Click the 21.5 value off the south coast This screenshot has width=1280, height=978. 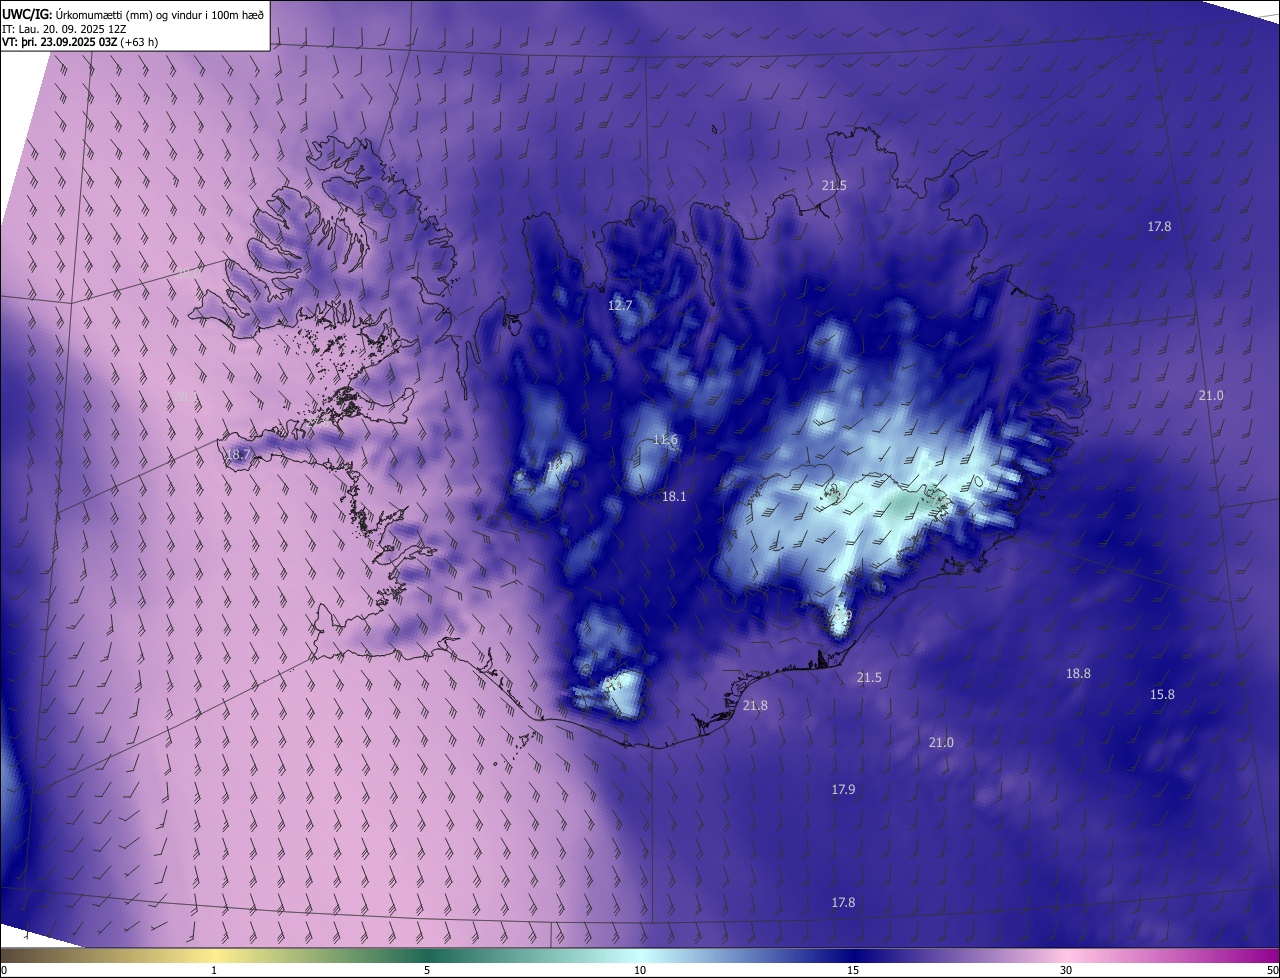[x=869, y=677]
